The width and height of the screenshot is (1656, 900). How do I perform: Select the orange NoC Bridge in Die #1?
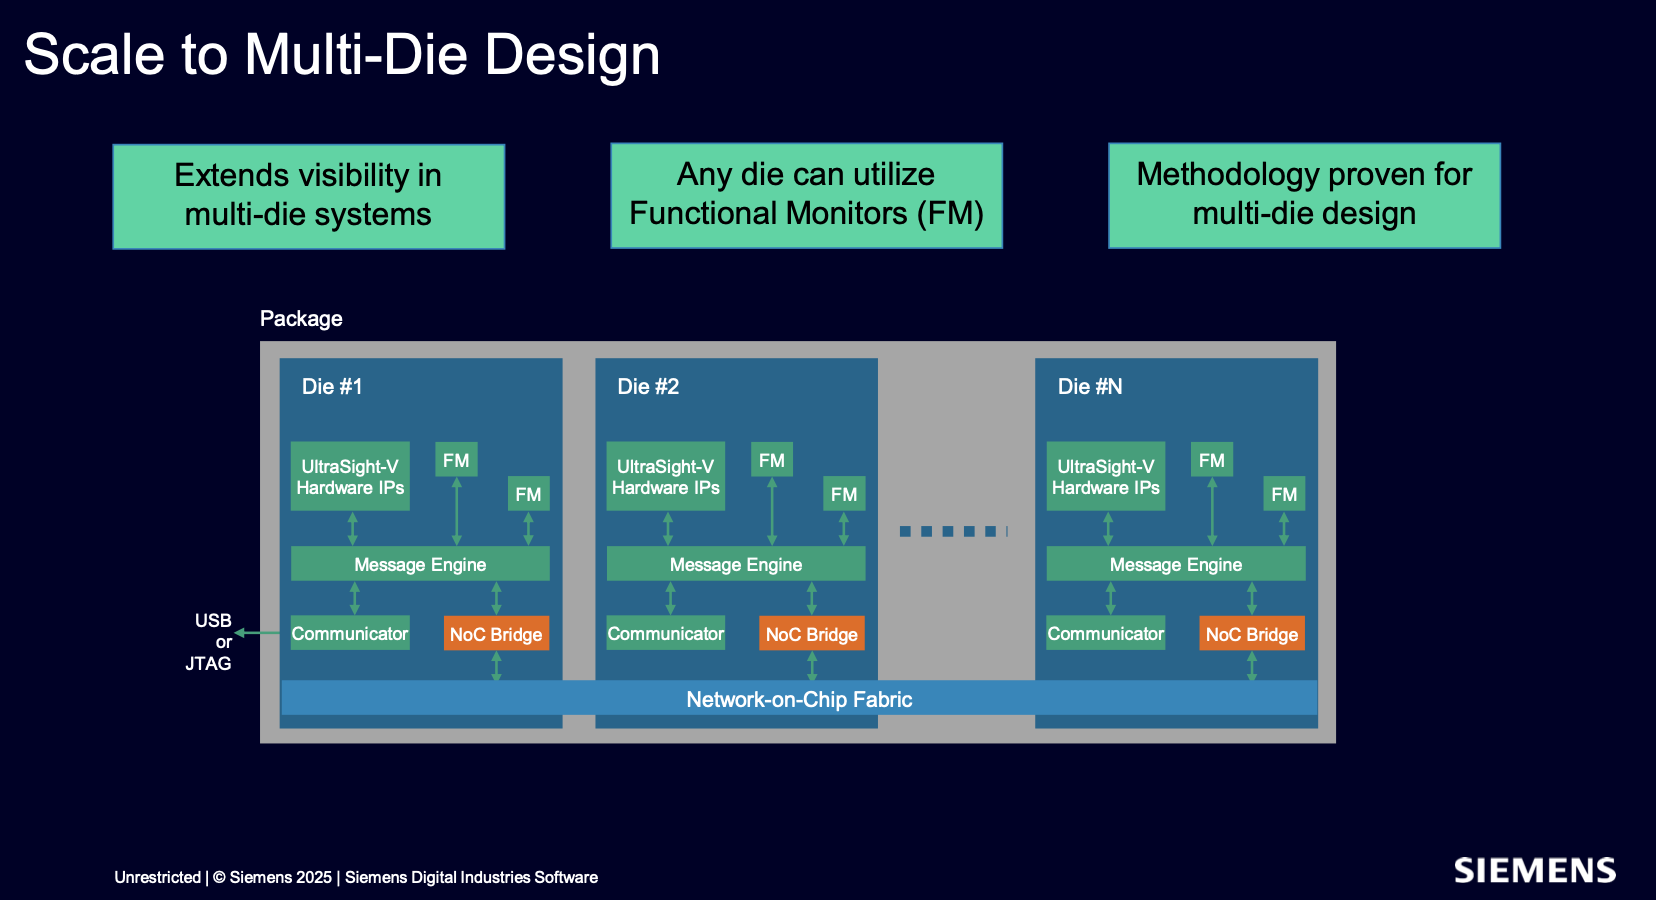[x=496, y=634]
